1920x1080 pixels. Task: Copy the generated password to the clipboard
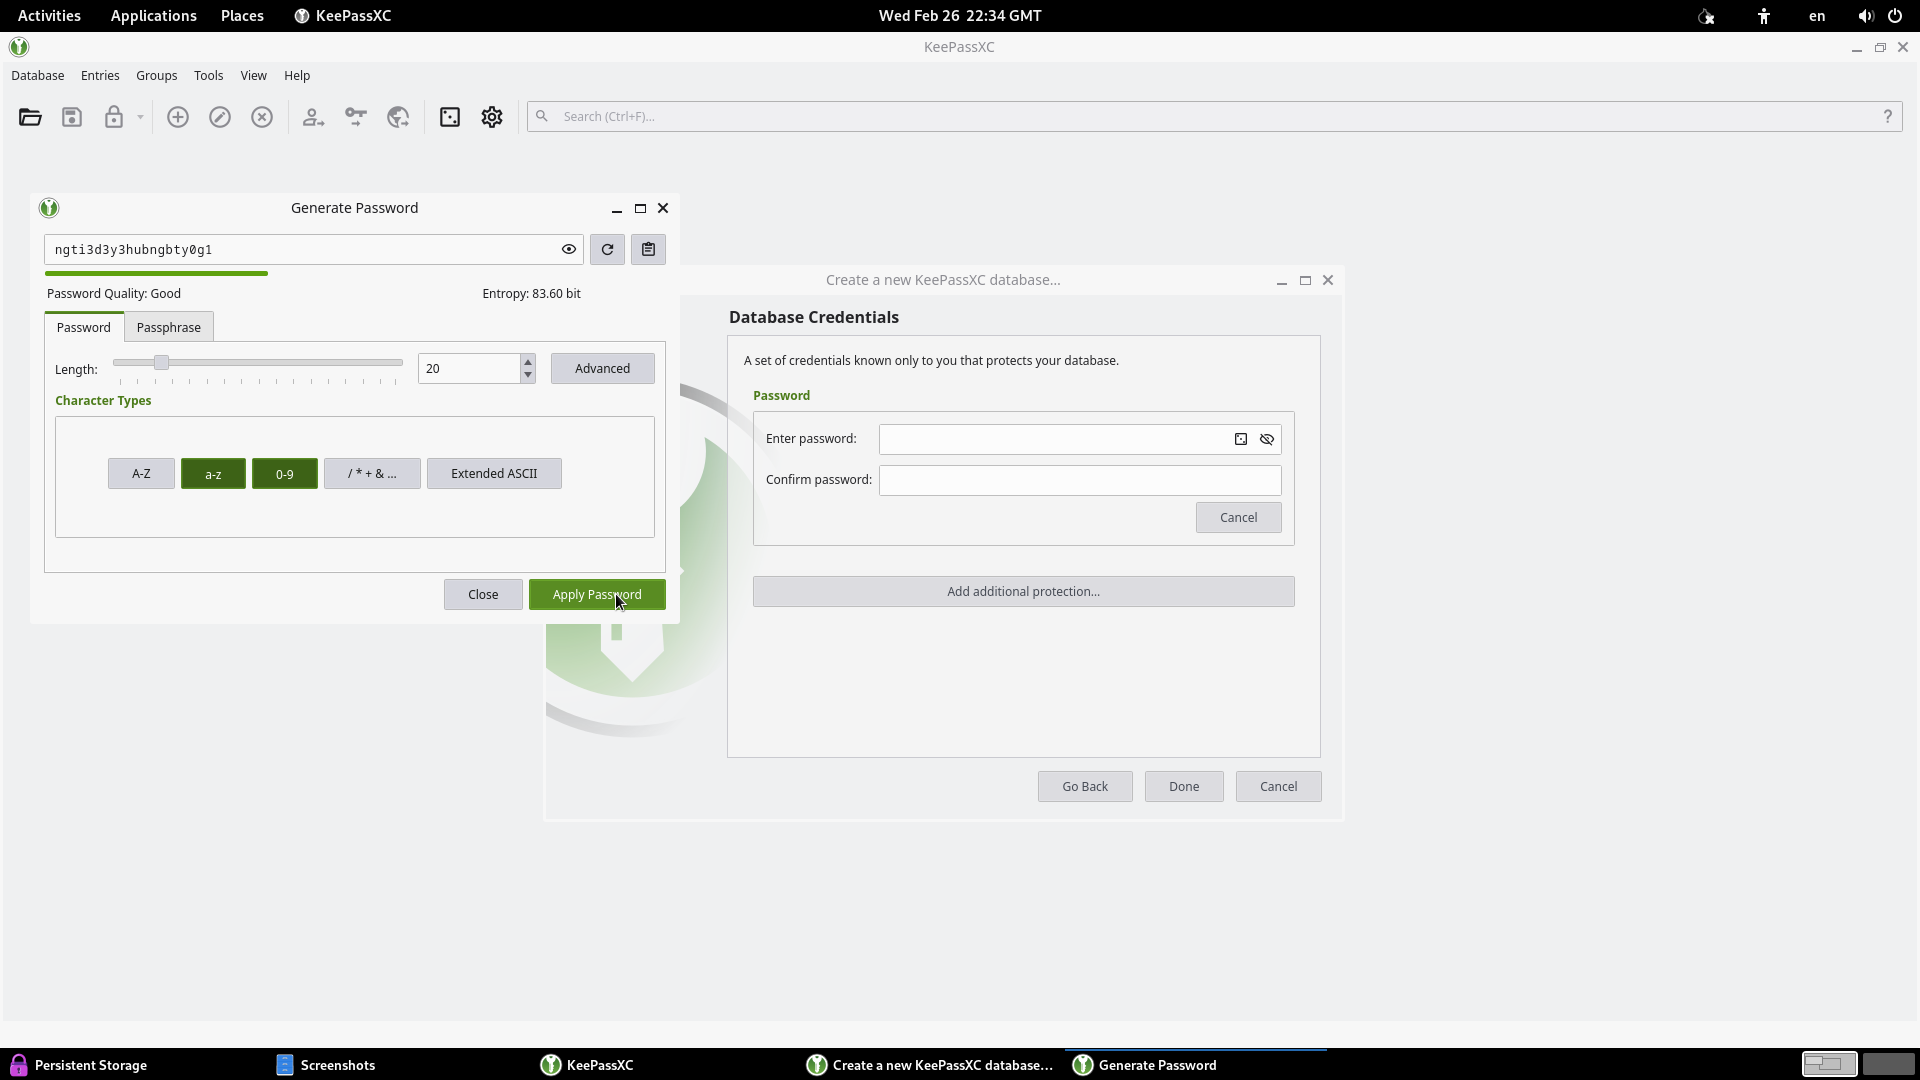coord(648,249)
